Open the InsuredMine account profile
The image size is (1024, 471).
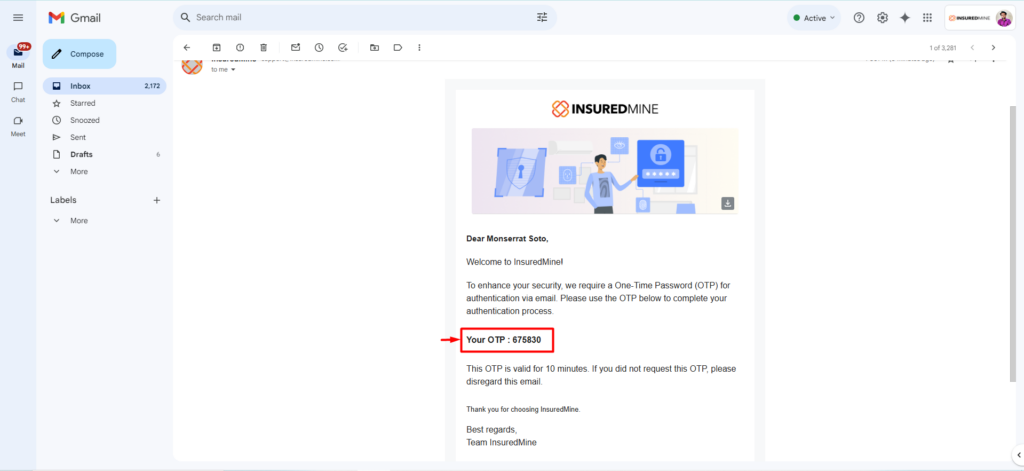pyautogui.click(x=982, y=18)
